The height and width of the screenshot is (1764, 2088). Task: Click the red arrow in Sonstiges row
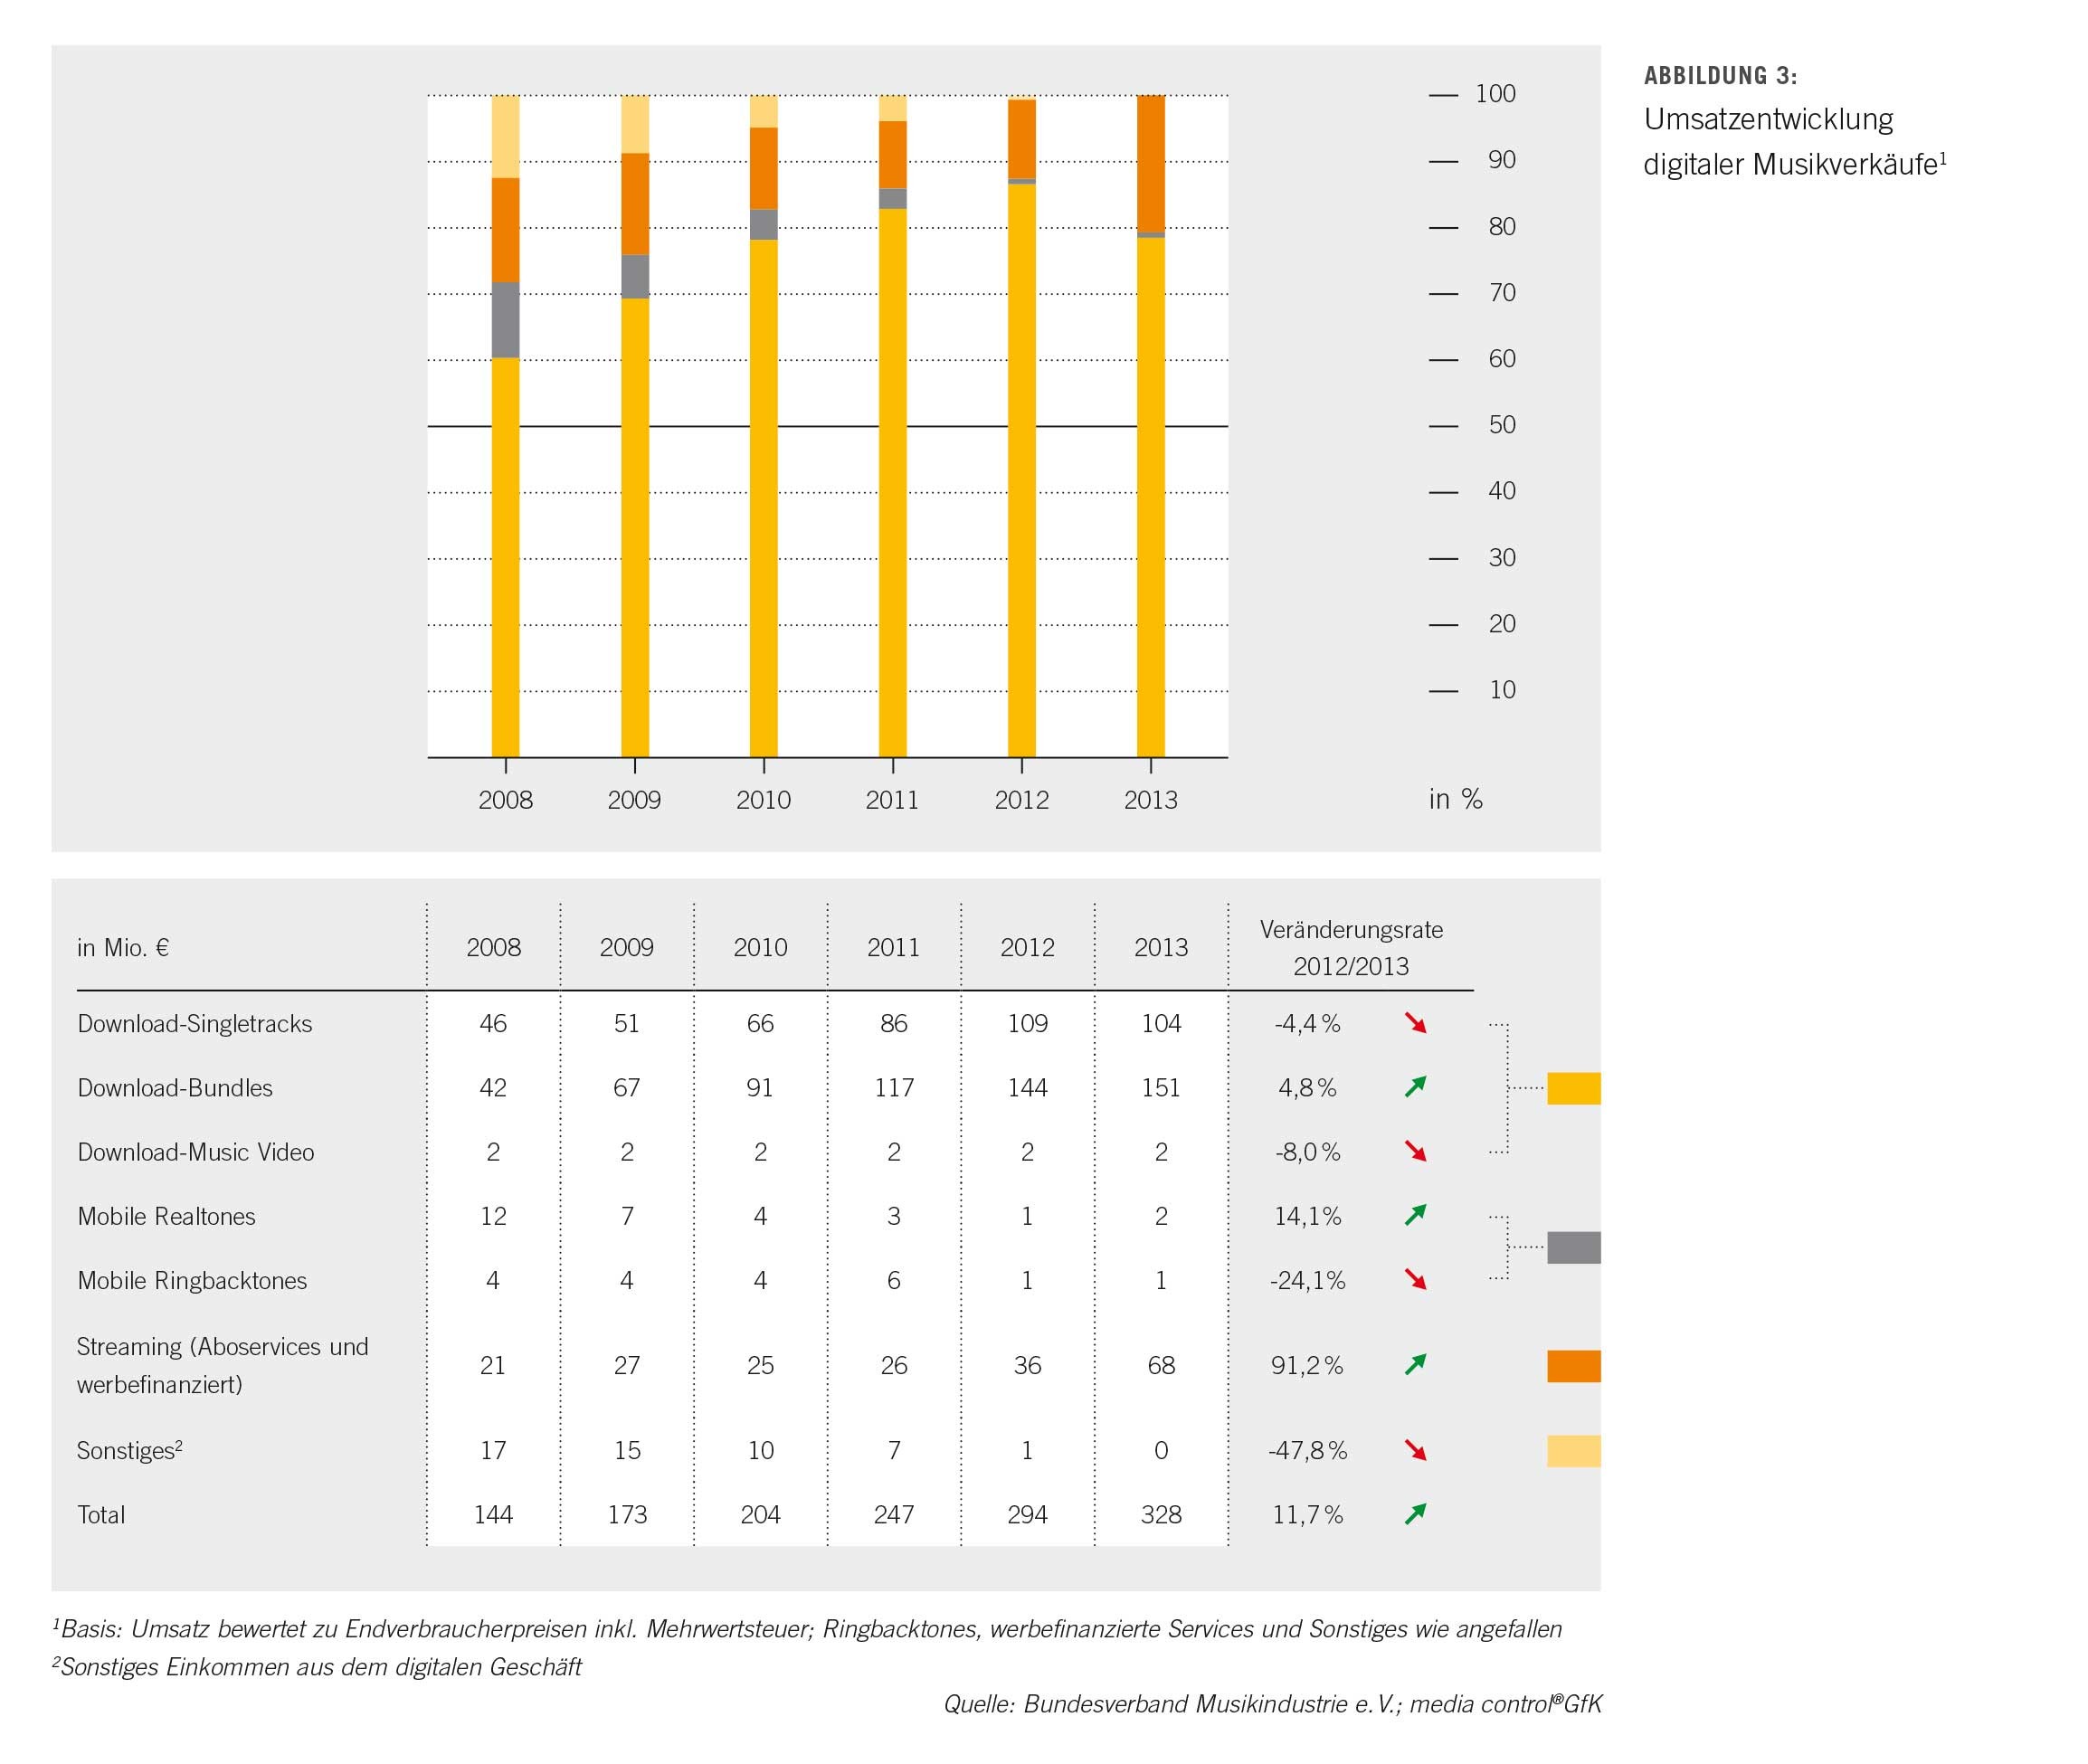pos(1415,1450)
